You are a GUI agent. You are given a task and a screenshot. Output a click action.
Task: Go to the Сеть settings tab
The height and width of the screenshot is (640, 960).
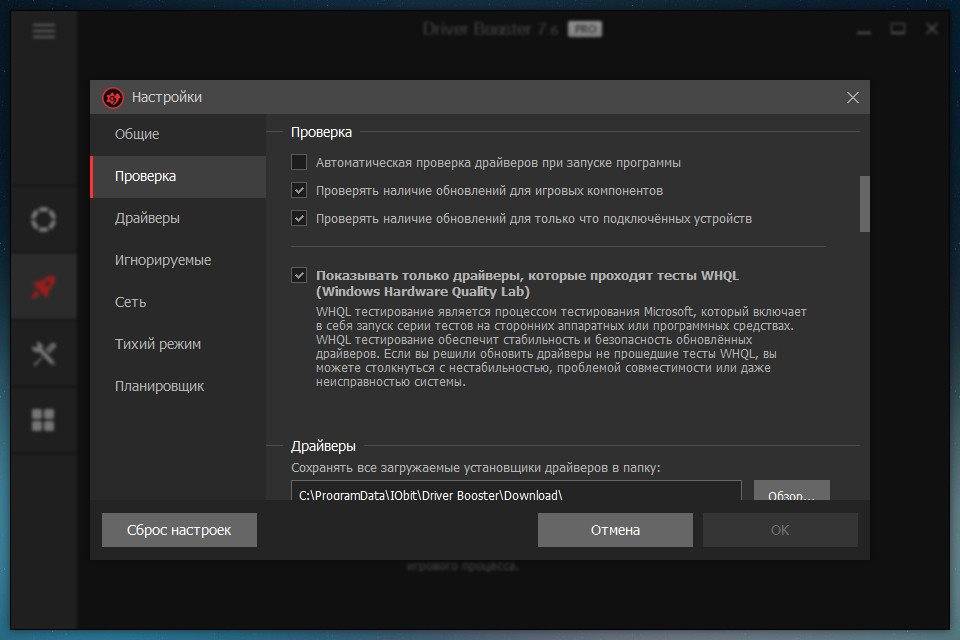coord(131,302)
